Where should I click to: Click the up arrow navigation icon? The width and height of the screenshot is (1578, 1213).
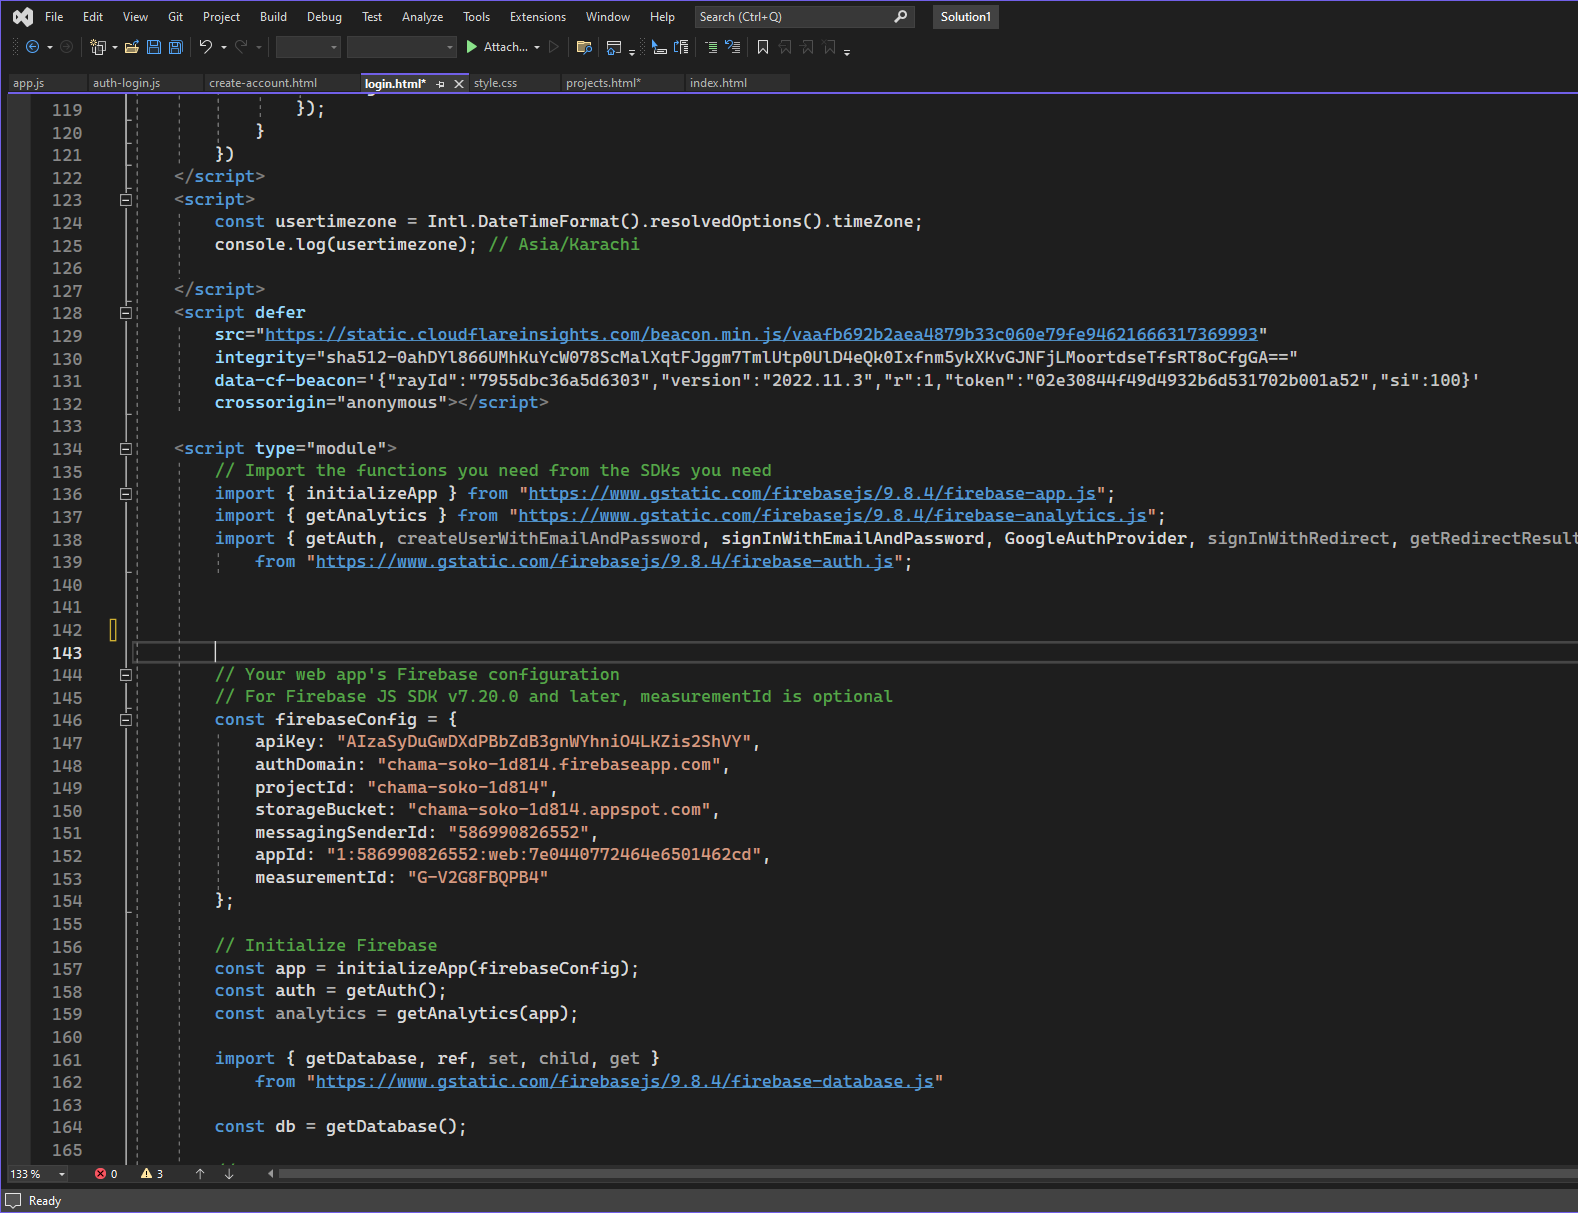[200, 1174]
